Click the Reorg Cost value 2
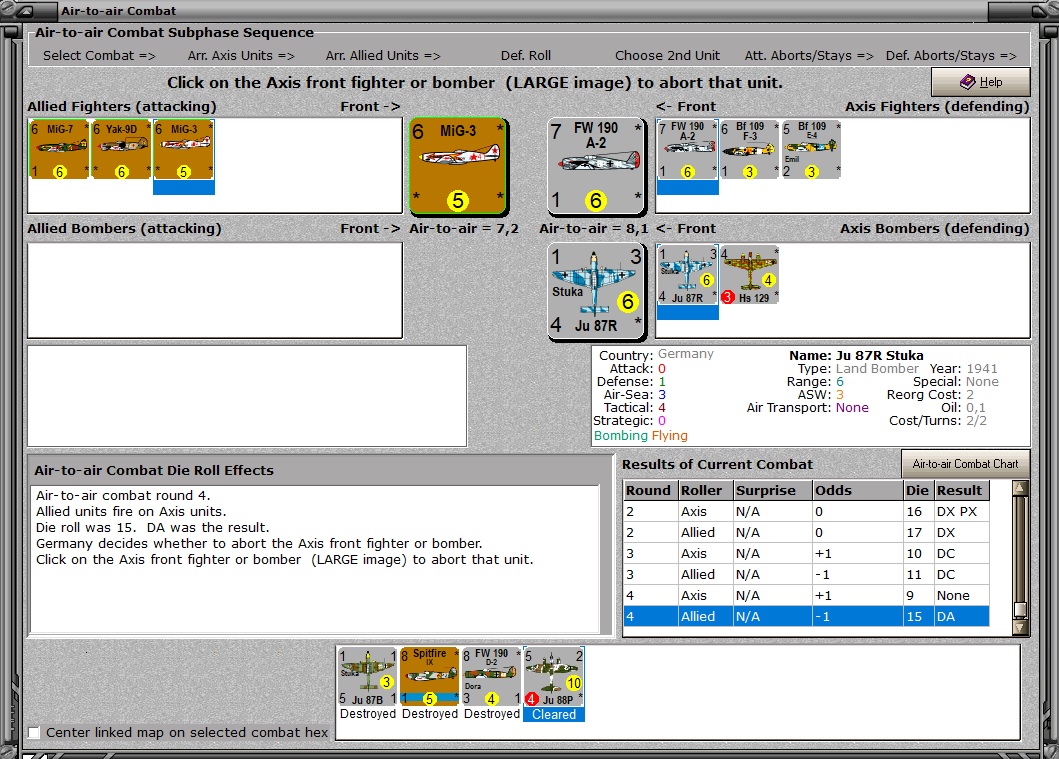Viewport: 1059px width, 759px height. pyautogui.click(x=970, y=395)
